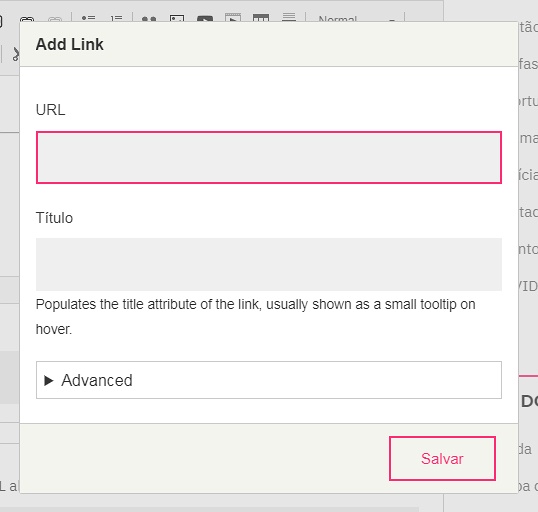Click the Add Link dialog title
This screenshot has height=512, width=538.
click(70, 44)
